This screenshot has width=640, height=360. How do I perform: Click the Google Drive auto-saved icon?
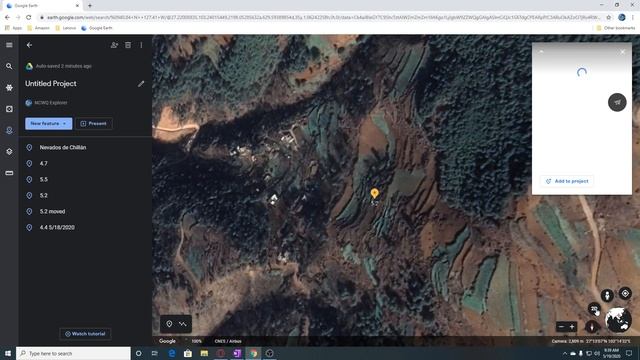click(29, 66)
